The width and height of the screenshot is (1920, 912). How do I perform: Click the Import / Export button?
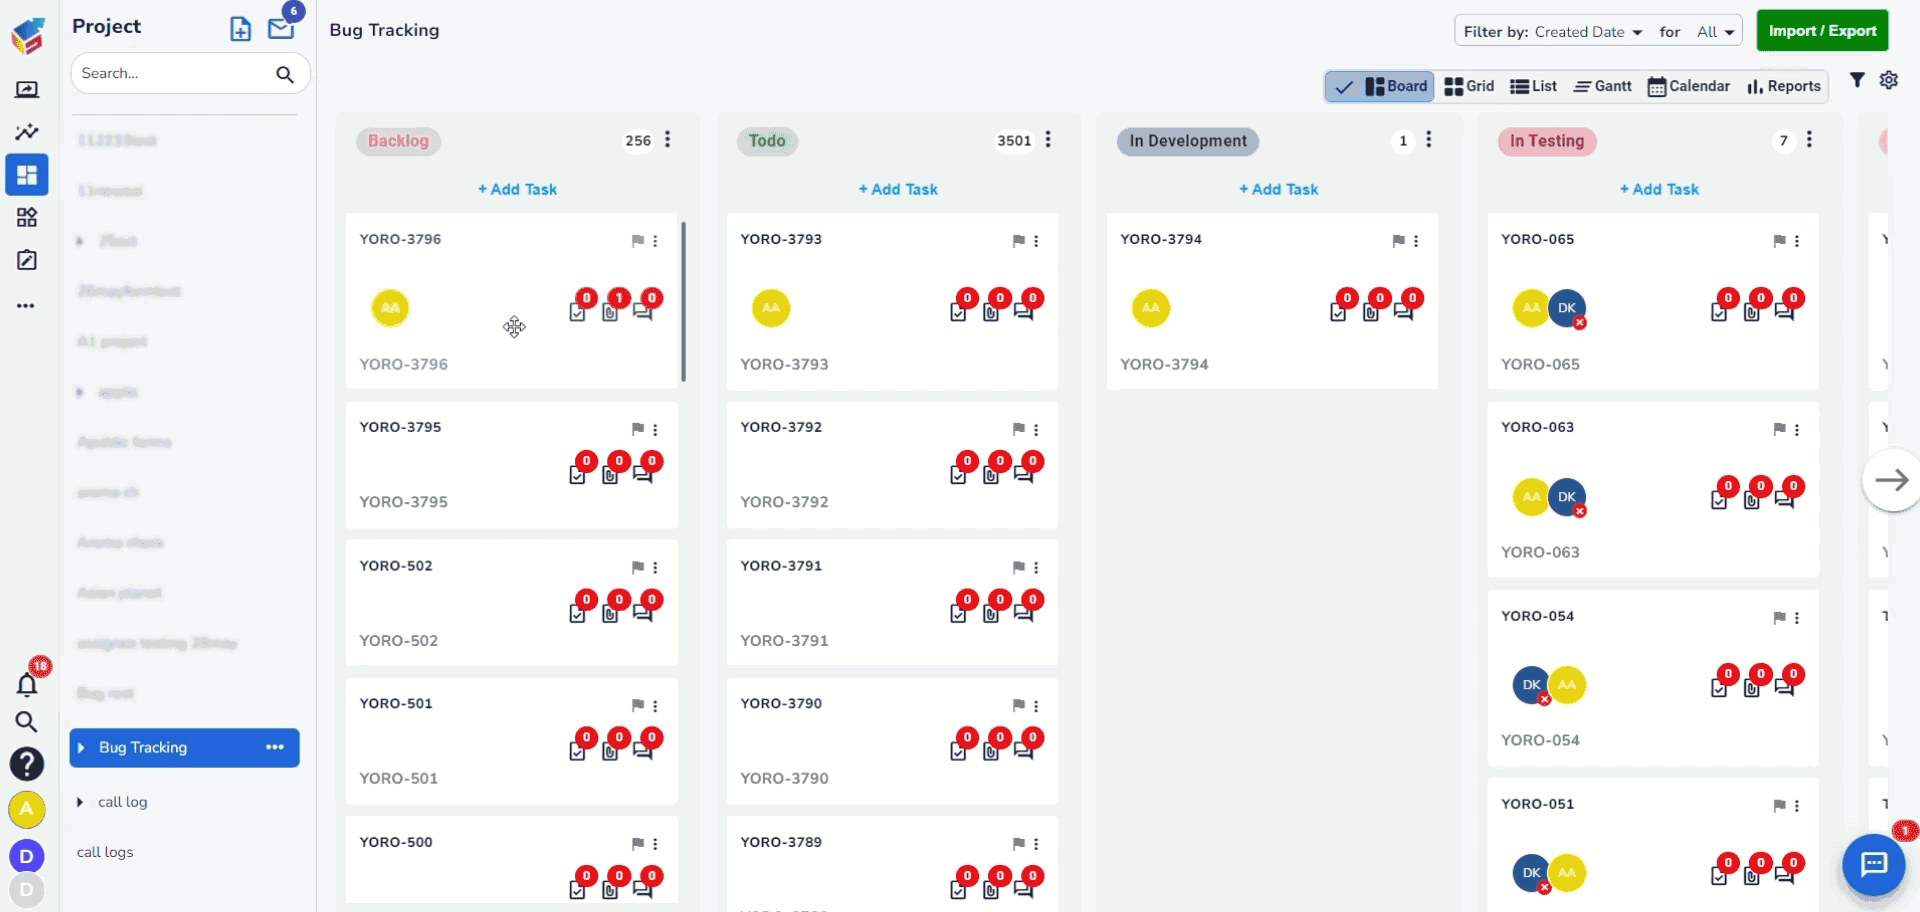click(x=1822, y=31)
